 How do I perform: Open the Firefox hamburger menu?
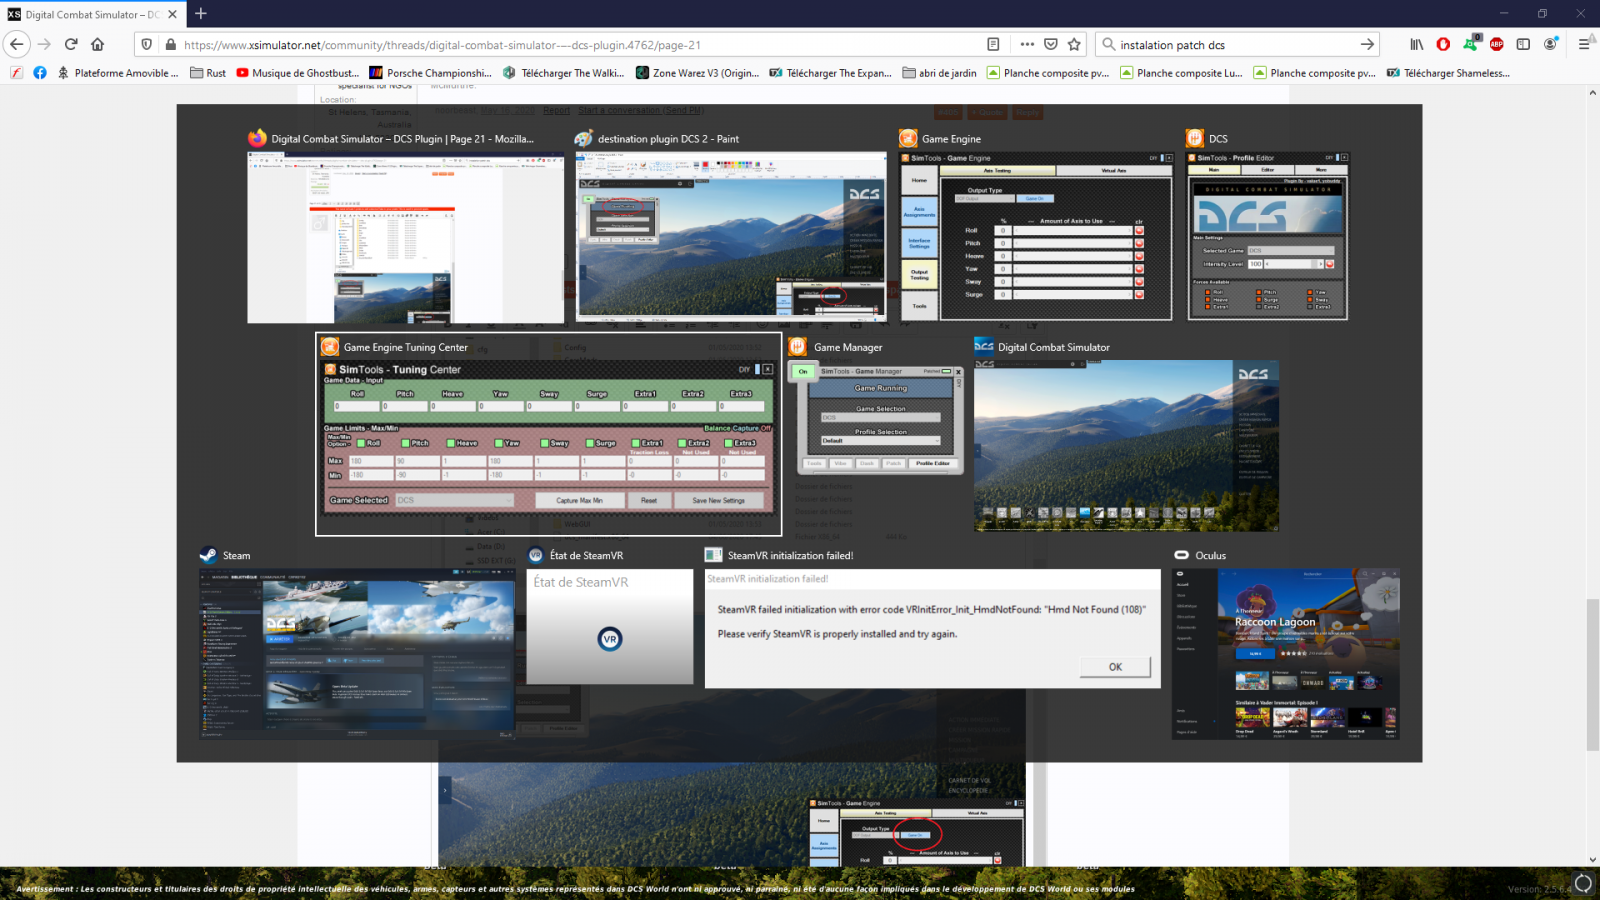click(1584, 44)
